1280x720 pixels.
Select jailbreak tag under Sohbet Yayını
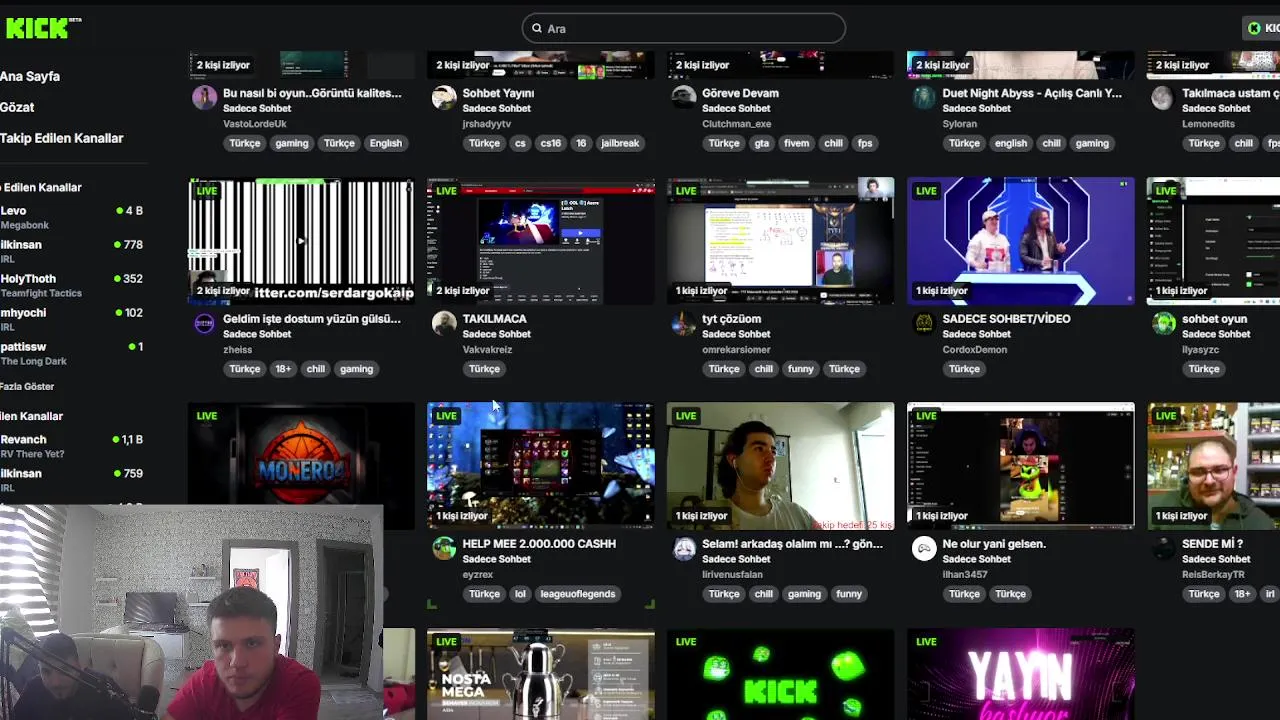click(x=619, y=143)
